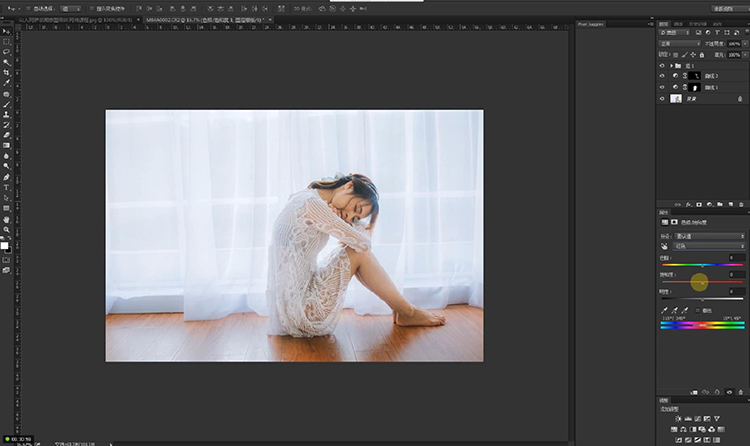750x446 pixels.
Task: Toggle the Colorize checkbox
Action: tap(697, 311)
